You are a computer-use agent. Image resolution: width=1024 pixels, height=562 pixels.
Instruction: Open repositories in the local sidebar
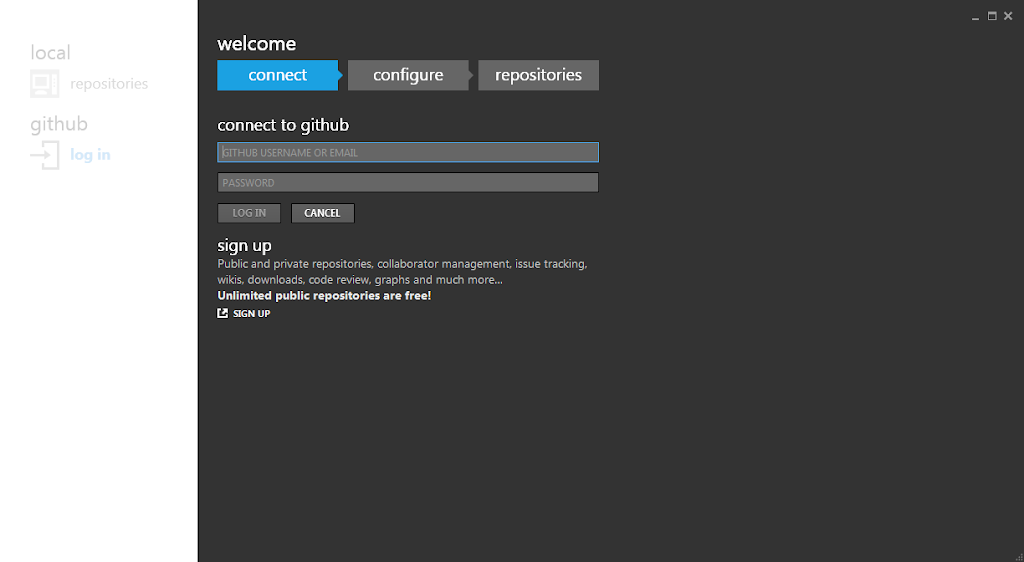[109, 84]
